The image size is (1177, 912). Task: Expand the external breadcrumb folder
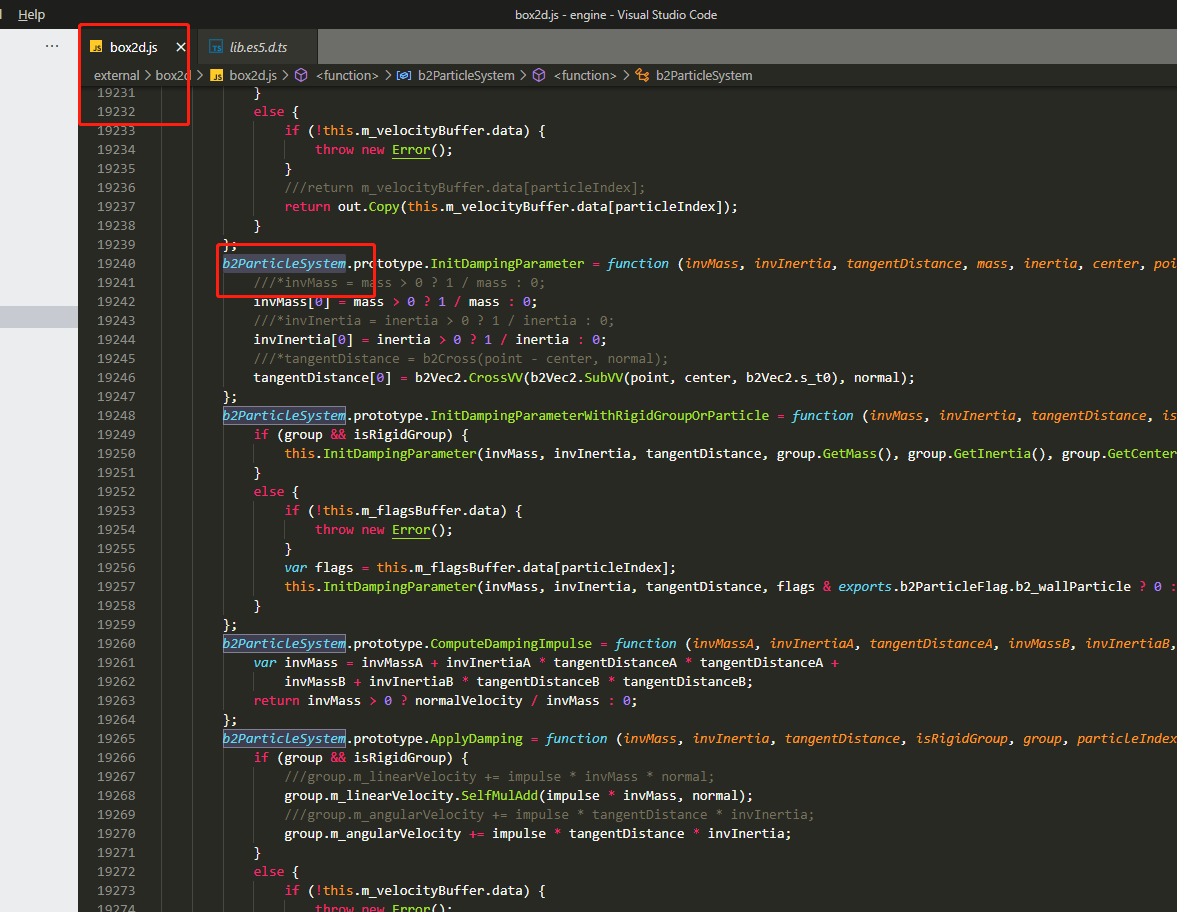coord(116,75)
